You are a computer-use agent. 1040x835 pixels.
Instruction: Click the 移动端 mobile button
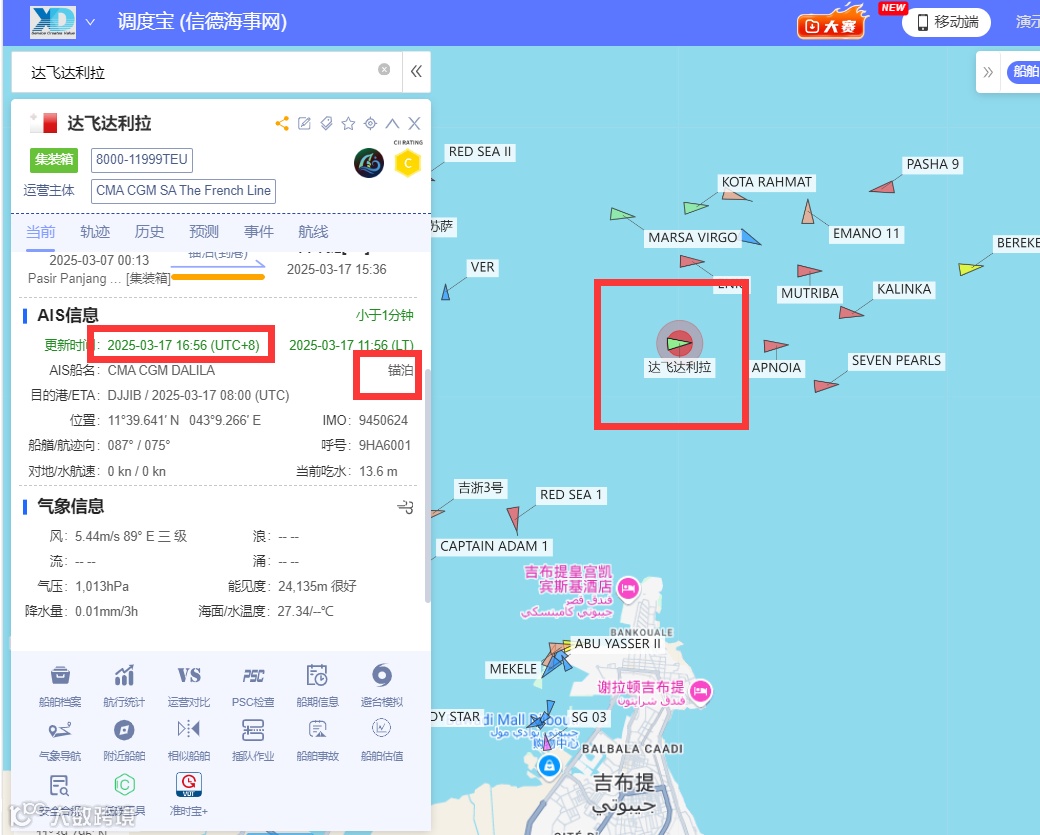[x=946, y=23]
